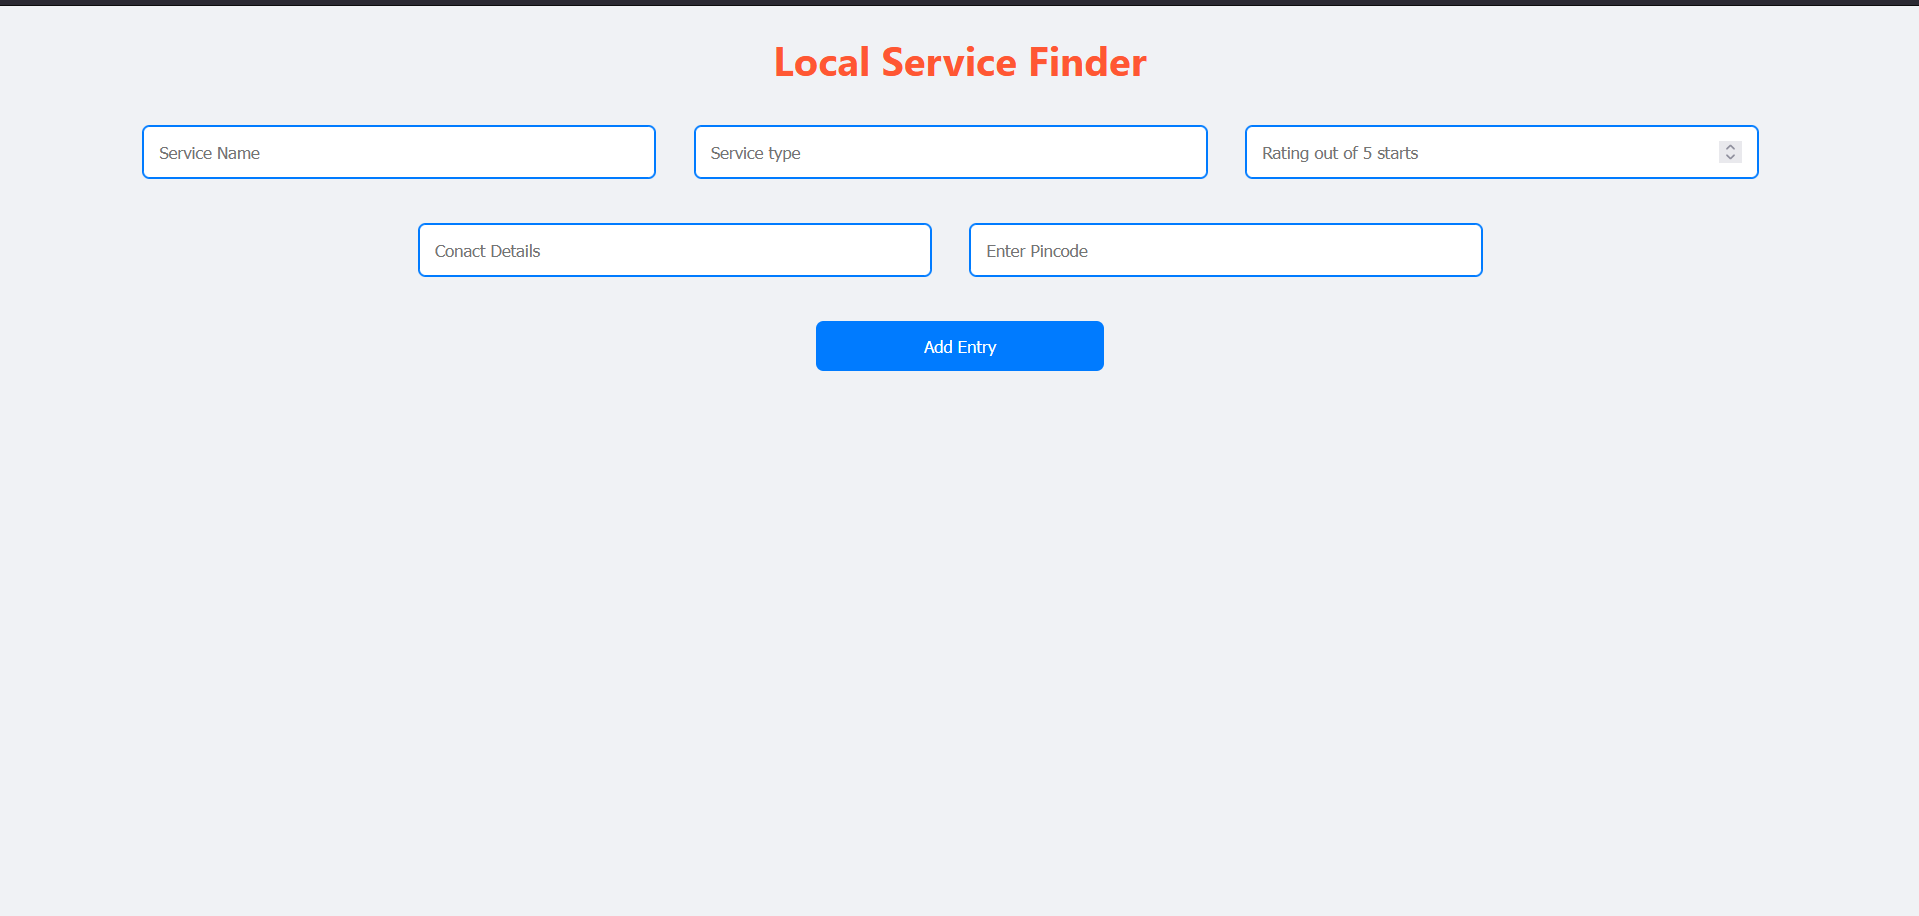Click the "Conact Details" placeholder text
1919x916 pixels.
click(487, 251)
